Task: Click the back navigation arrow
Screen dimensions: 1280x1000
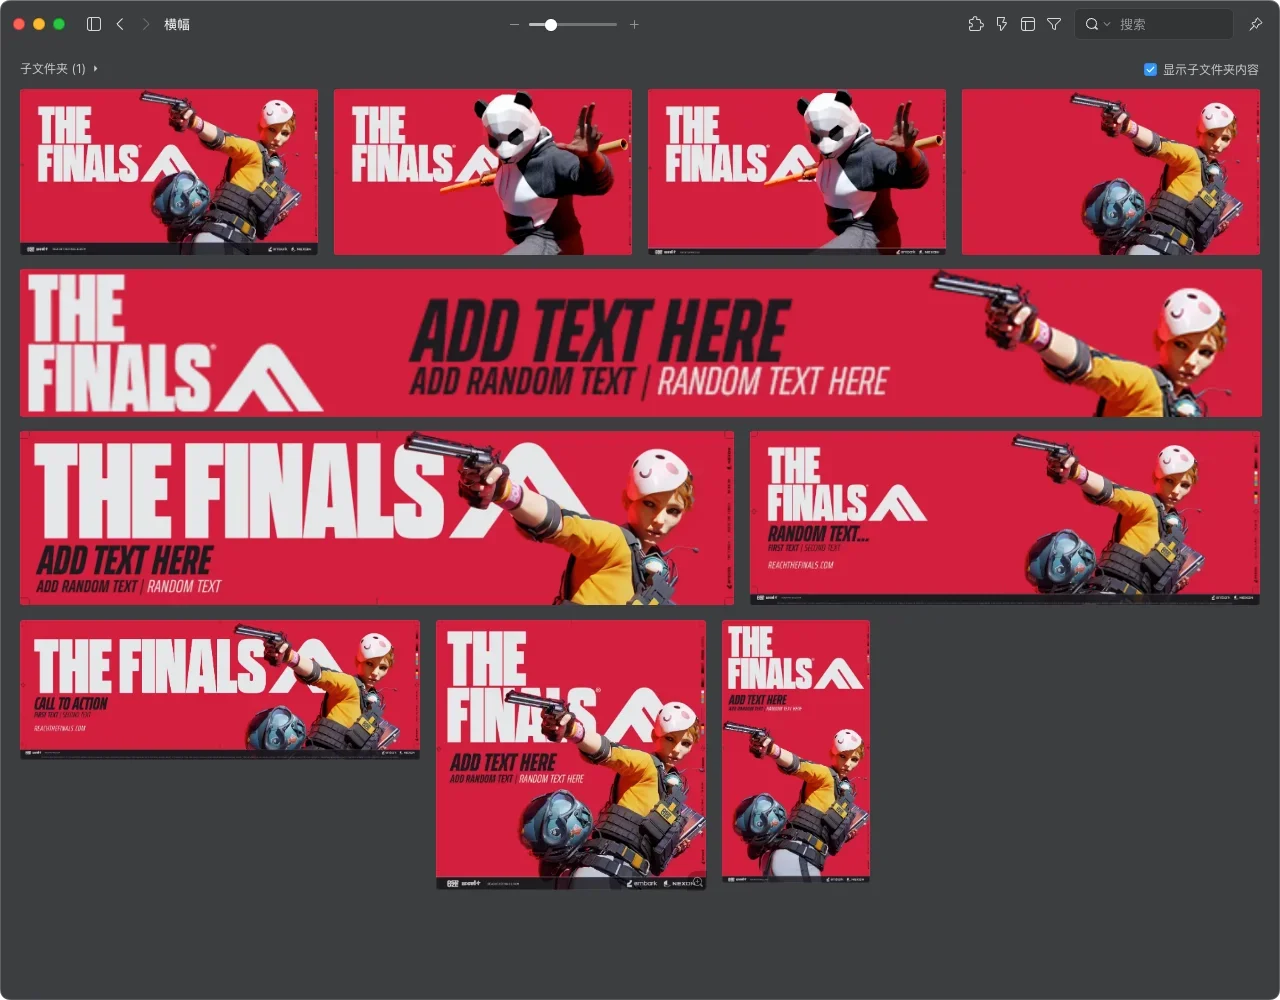Action: click(x=120, y=24)
